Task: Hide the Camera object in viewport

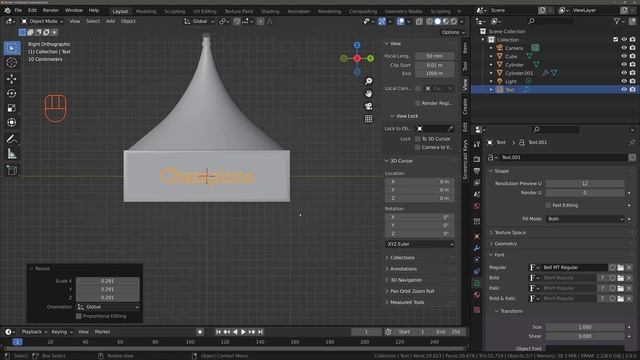Action: [x=624, y=48]
